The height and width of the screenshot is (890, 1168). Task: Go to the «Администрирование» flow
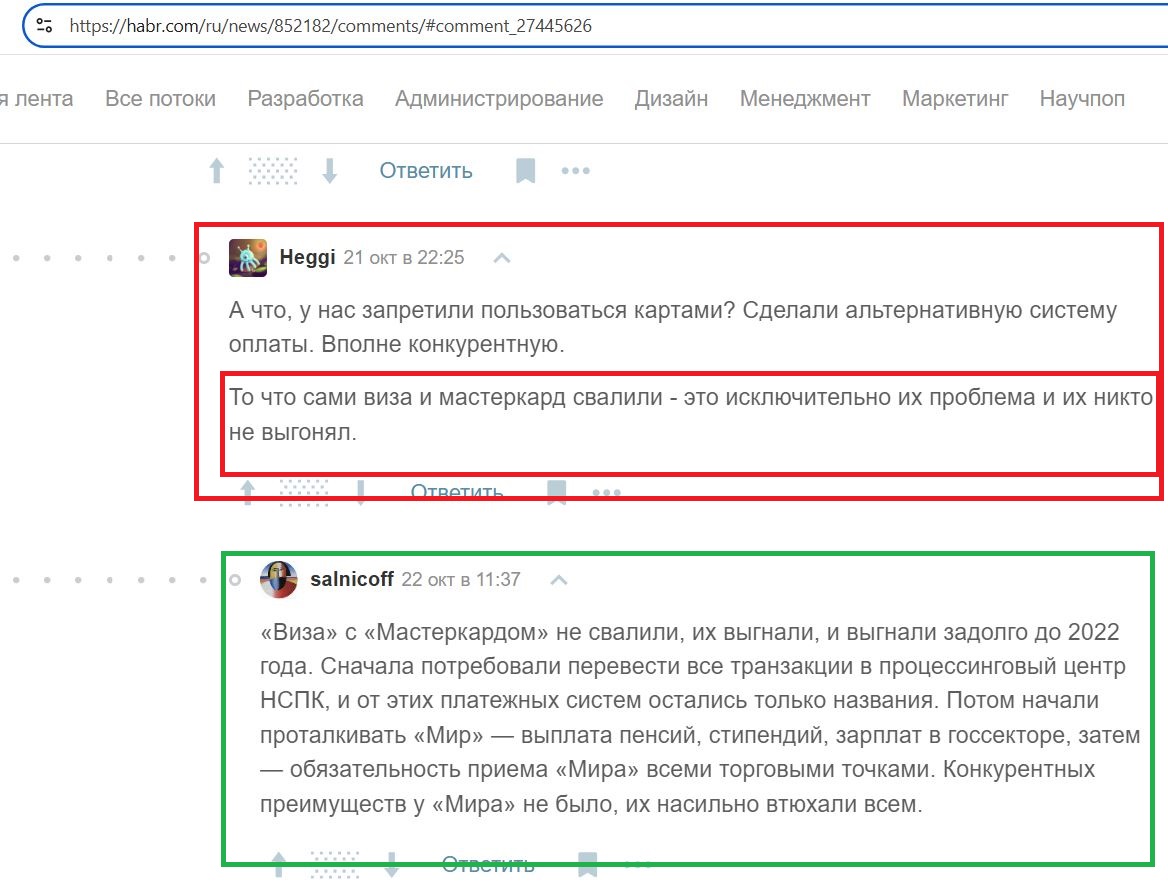click(x=499, y=99)
